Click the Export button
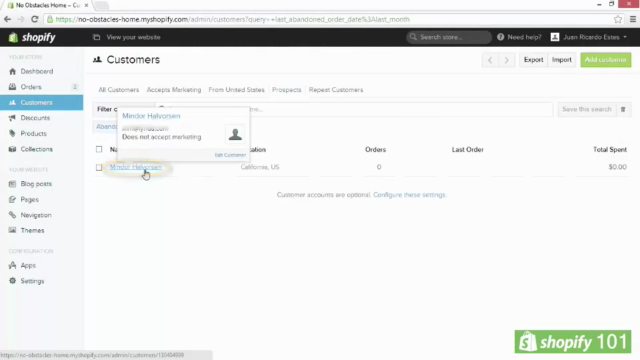 point(533,60)
